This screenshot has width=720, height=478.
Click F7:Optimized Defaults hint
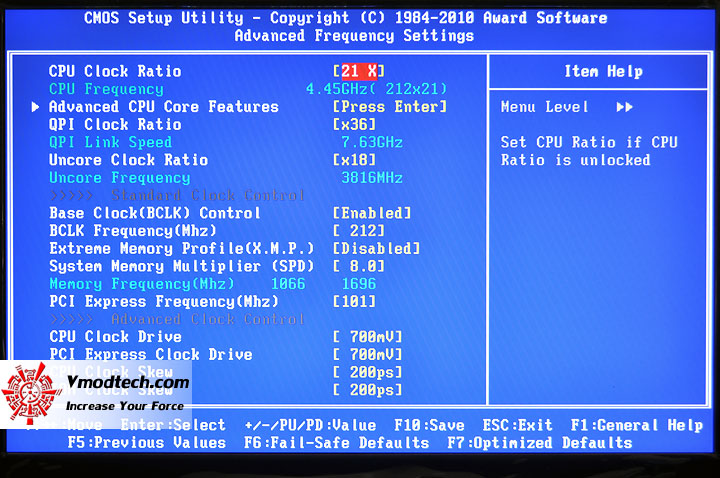pos(540,443)
